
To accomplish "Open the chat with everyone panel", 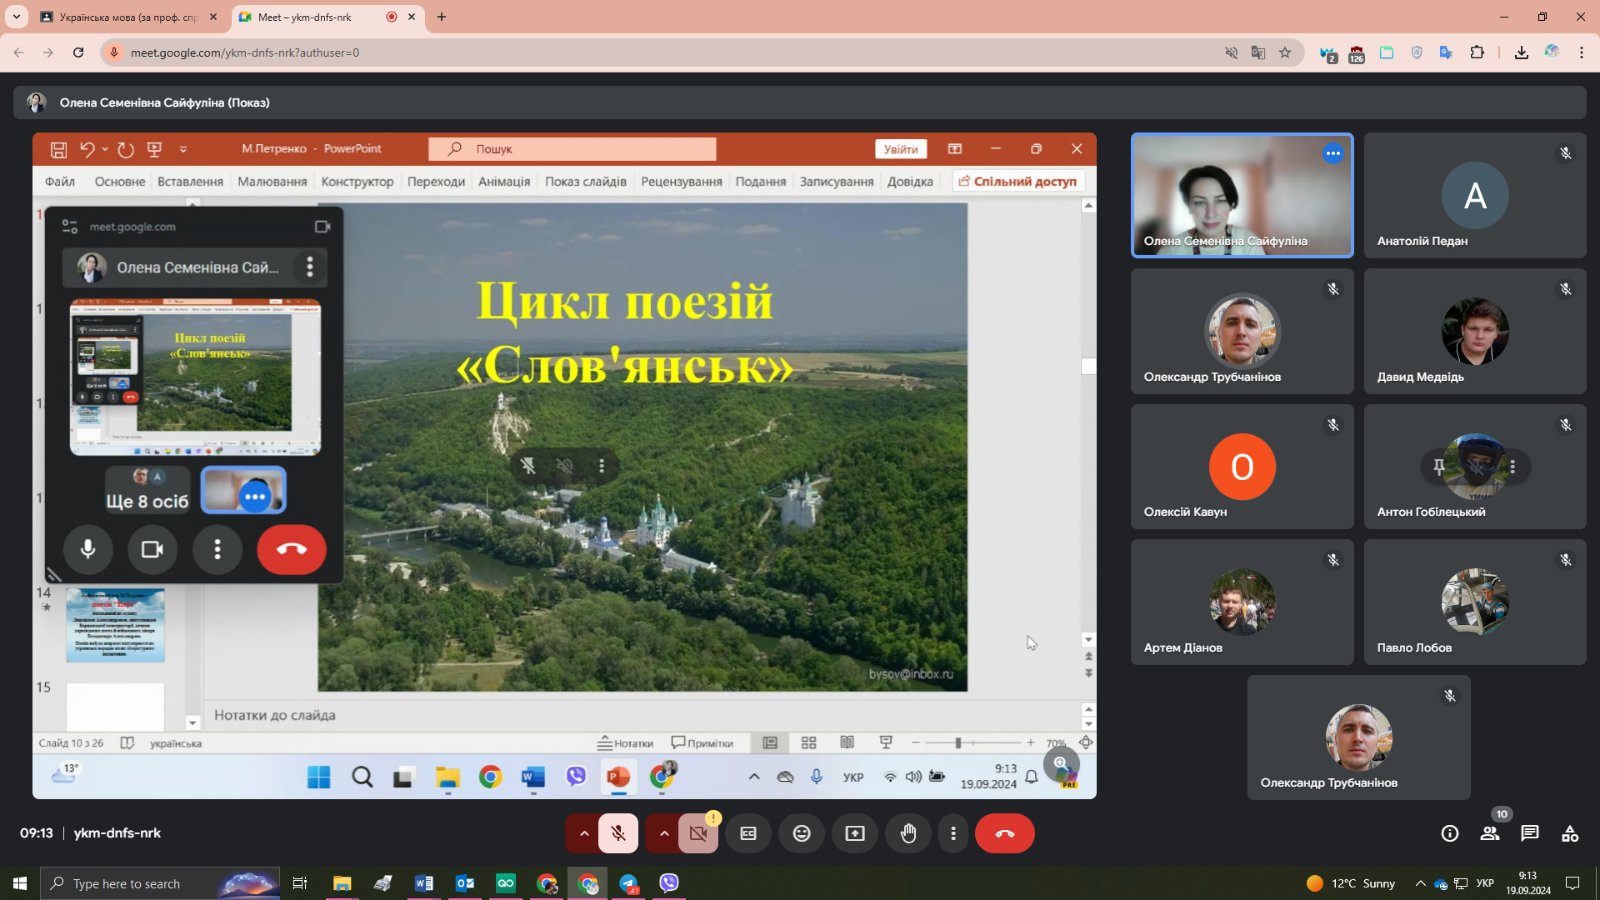I will point(1530,833).
